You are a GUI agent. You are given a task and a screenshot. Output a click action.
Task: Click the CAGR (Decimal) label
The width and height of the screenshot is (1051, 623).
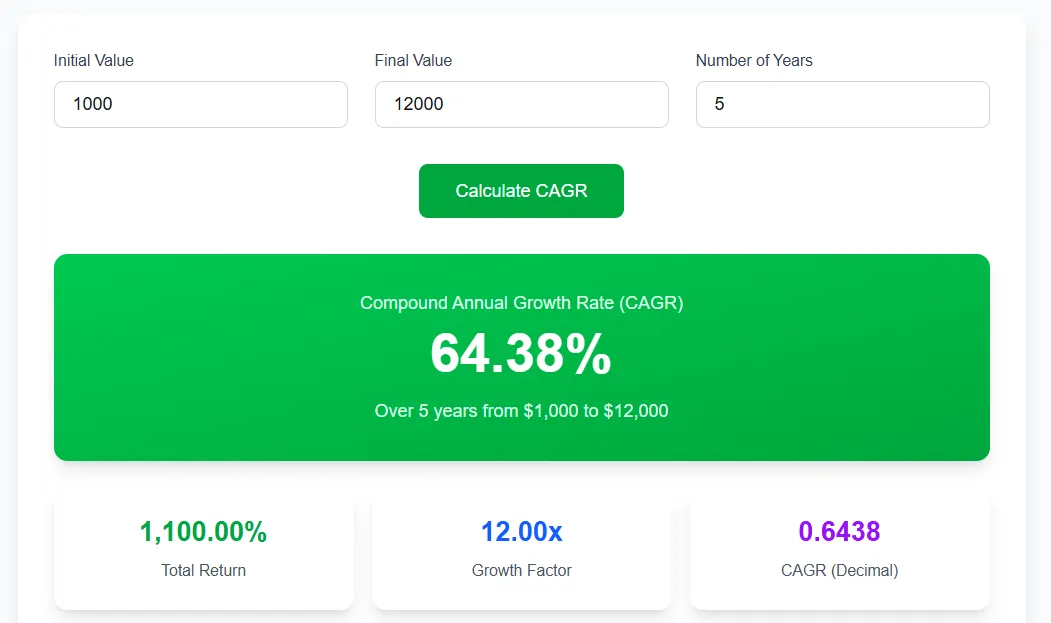tap(839, 570)
